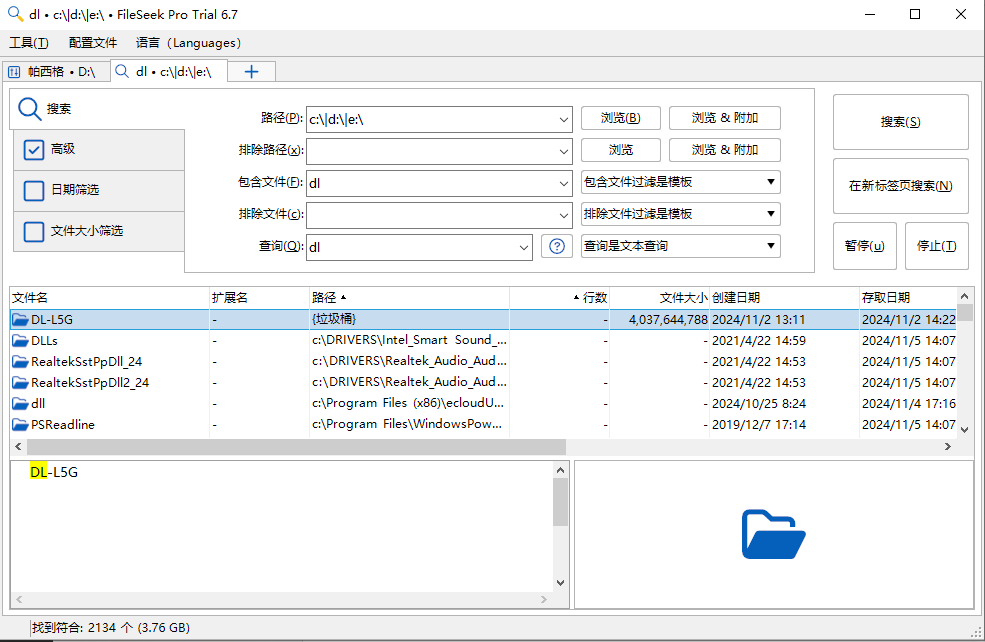985x642 pixels.
Task: Sort by the 存取日期 column header
Action: [x=908, y=298]
